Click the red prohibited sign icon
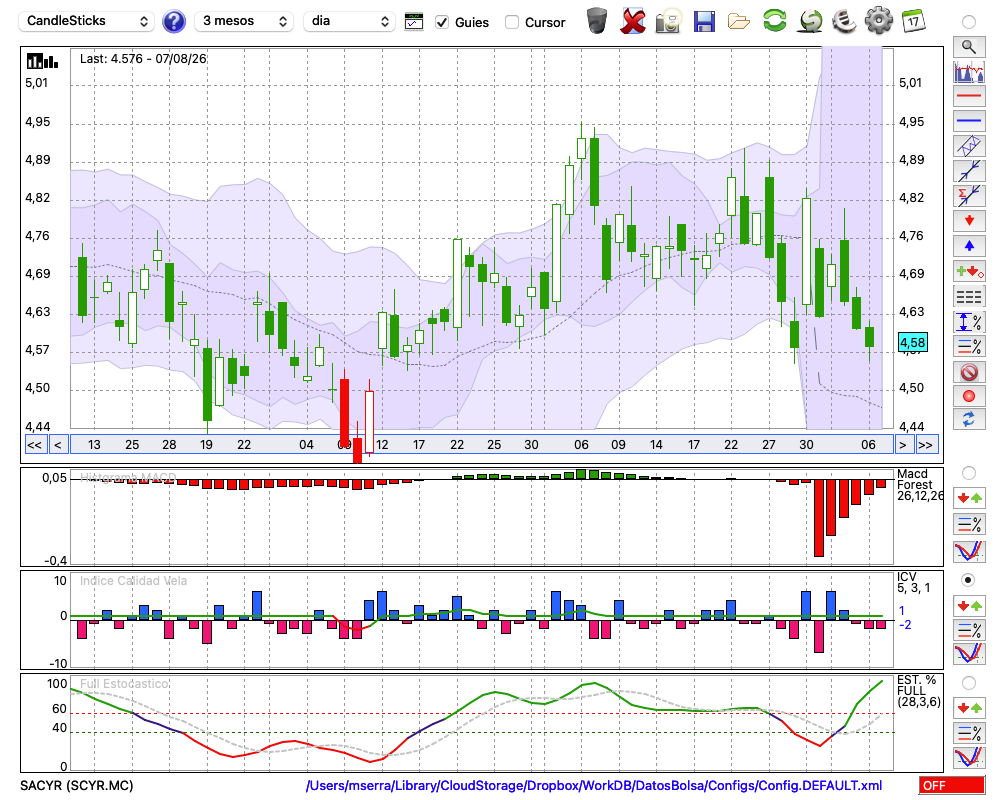 (969, 371)
